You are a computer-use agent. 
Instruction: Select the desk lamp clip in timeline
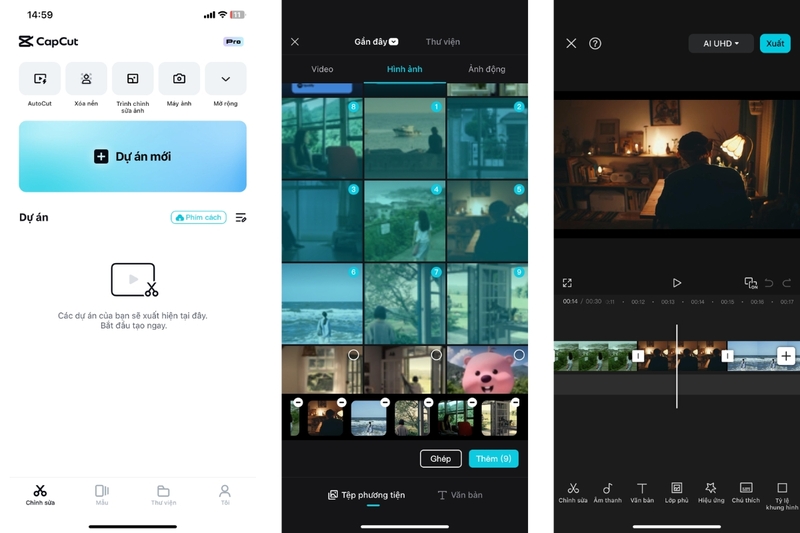point(683,356)
